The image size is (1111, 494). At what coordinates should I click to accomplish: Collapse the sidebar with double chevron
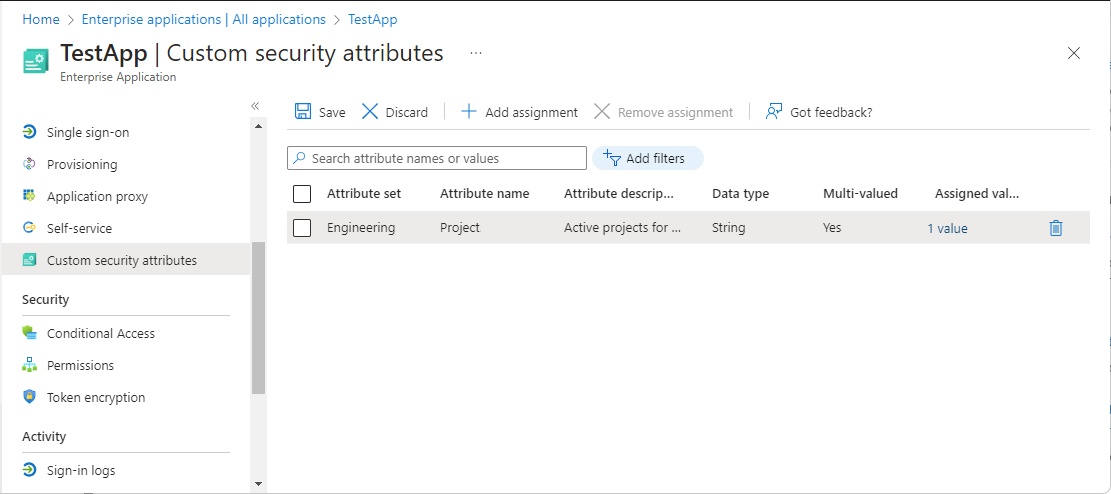point(255,106)
